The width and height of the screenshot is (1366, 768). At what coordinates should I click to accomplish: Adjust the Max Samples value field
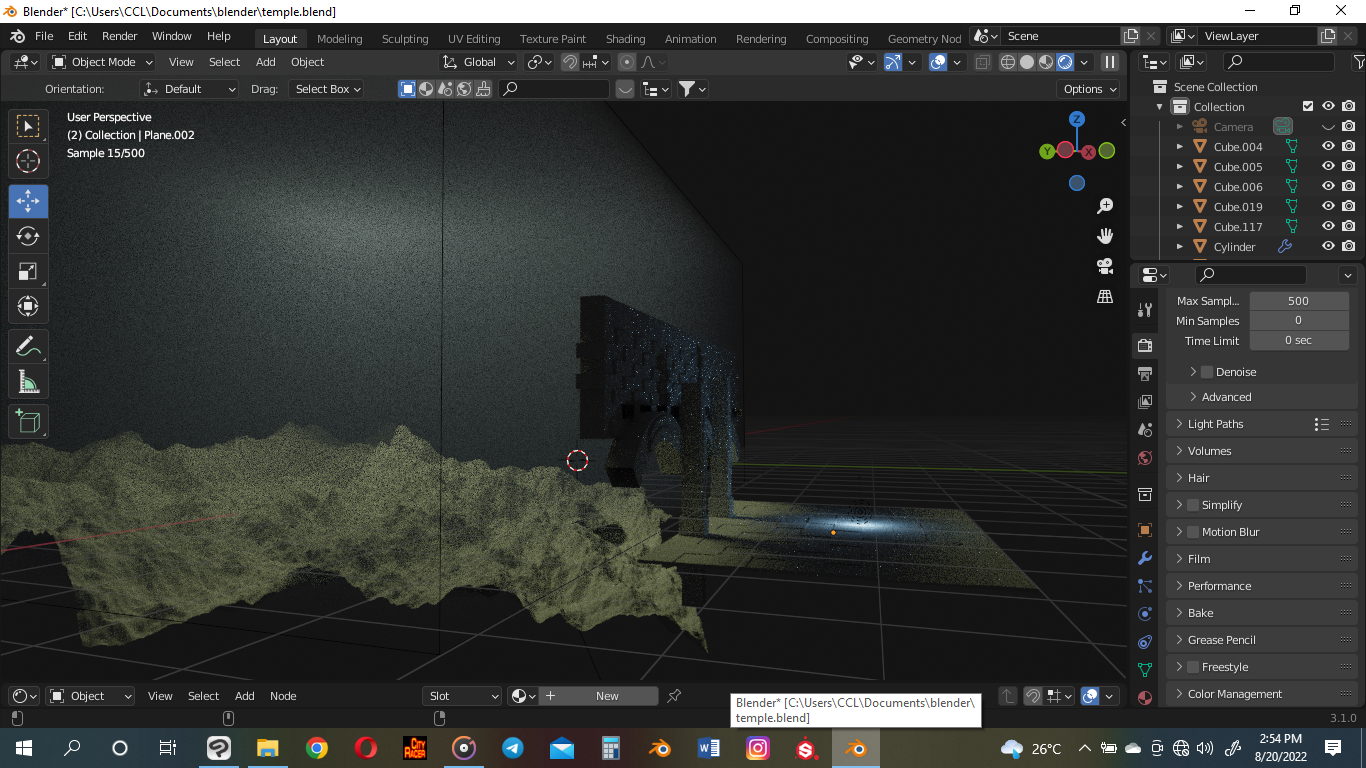click(1298, 301)
